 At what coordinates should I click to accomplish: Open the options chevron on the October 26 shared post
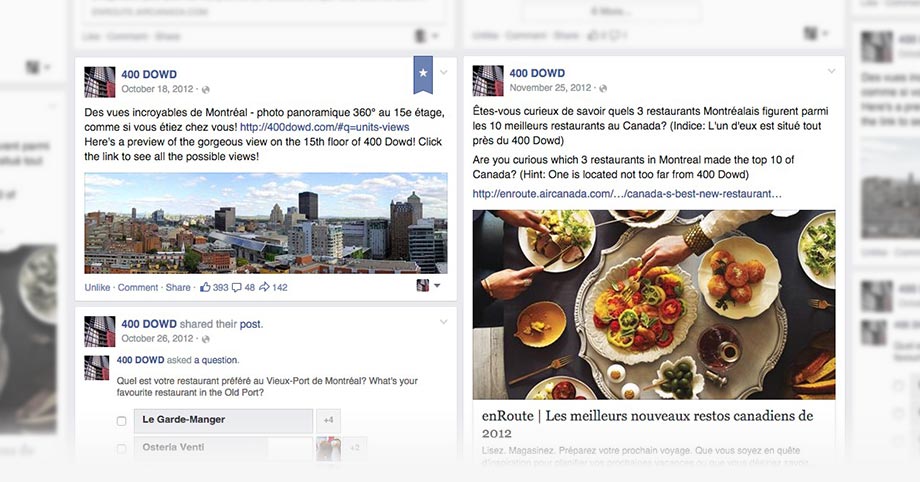(444, 322)
